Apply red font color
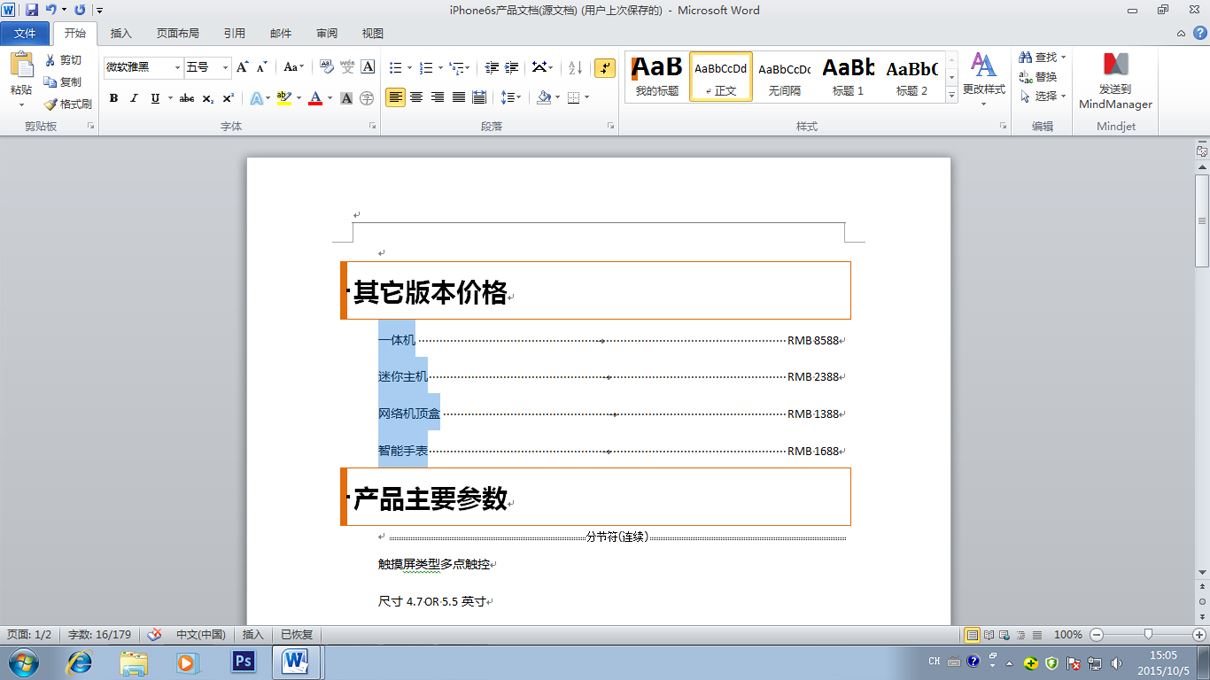1210x680 pixels. pyautogui.click(x=315, y=98)
